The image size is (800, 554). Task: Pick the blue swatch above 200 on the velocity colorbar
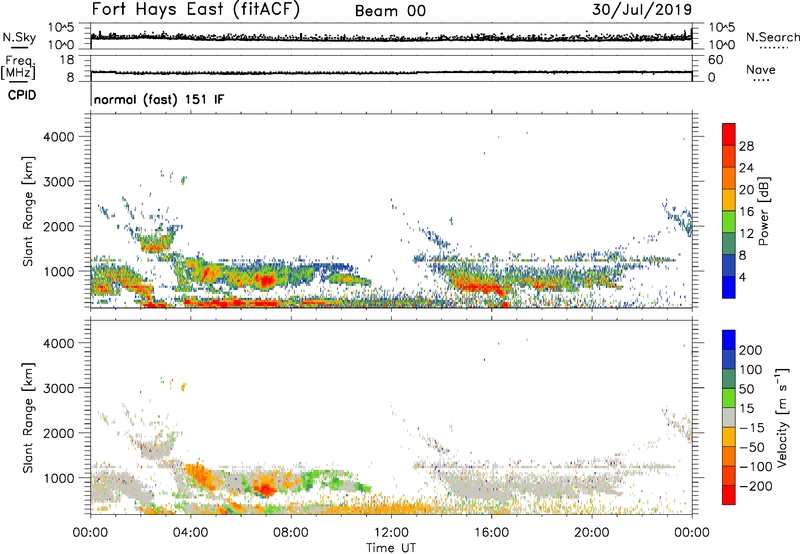[x=729, y=340]
